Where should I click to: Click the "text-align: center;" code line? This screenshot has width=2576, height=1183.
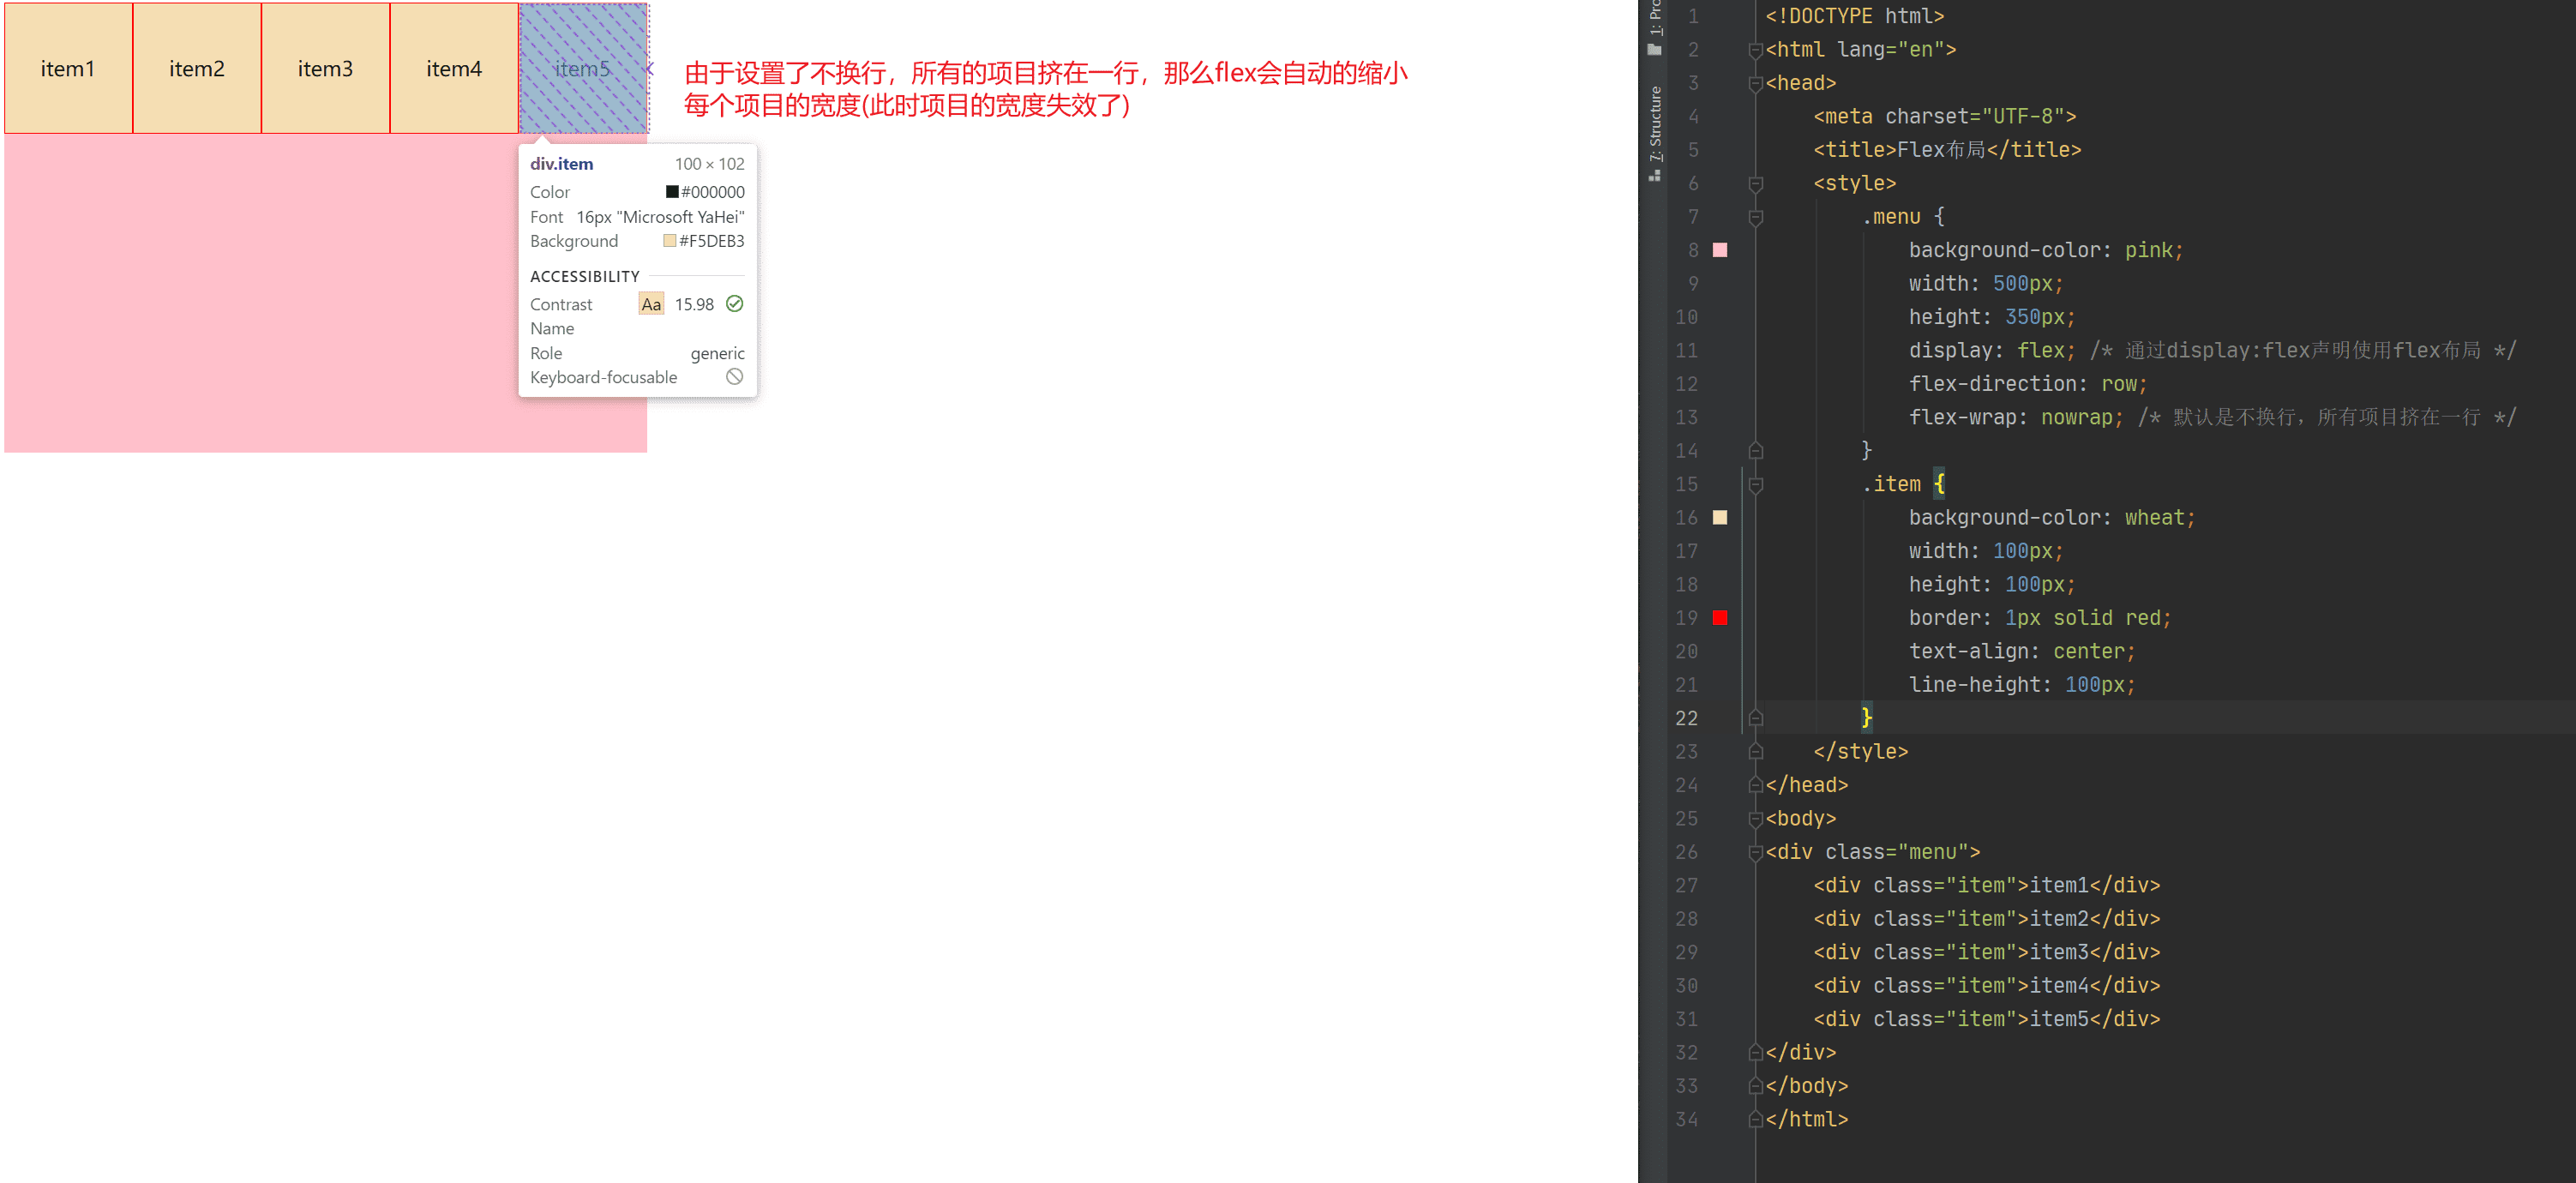tap(2022, 651)
